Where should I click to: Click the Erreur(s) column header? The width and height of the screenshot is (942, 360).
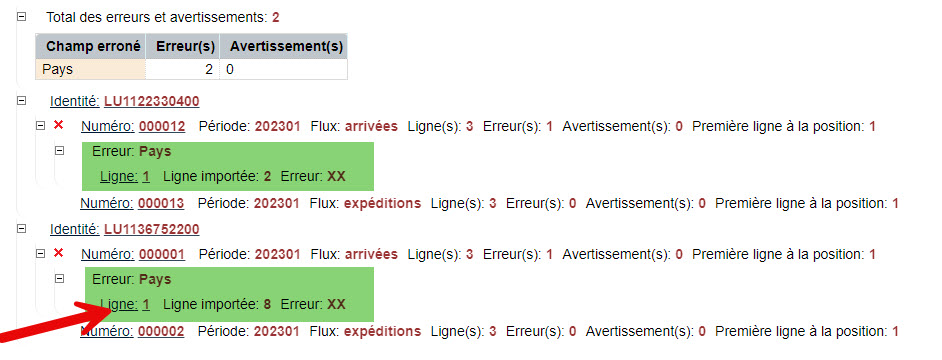tap(183, 46)
